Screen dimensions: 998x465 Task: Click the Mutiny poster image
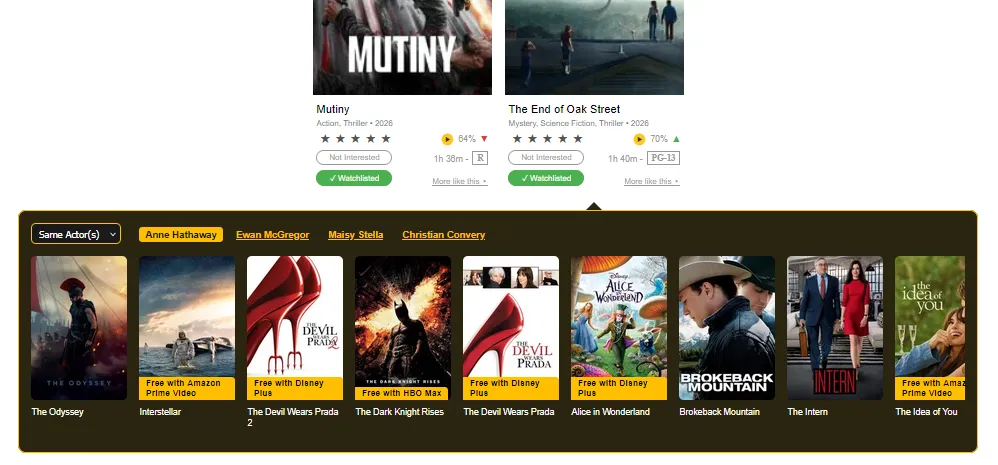click(x=402, y=47)
